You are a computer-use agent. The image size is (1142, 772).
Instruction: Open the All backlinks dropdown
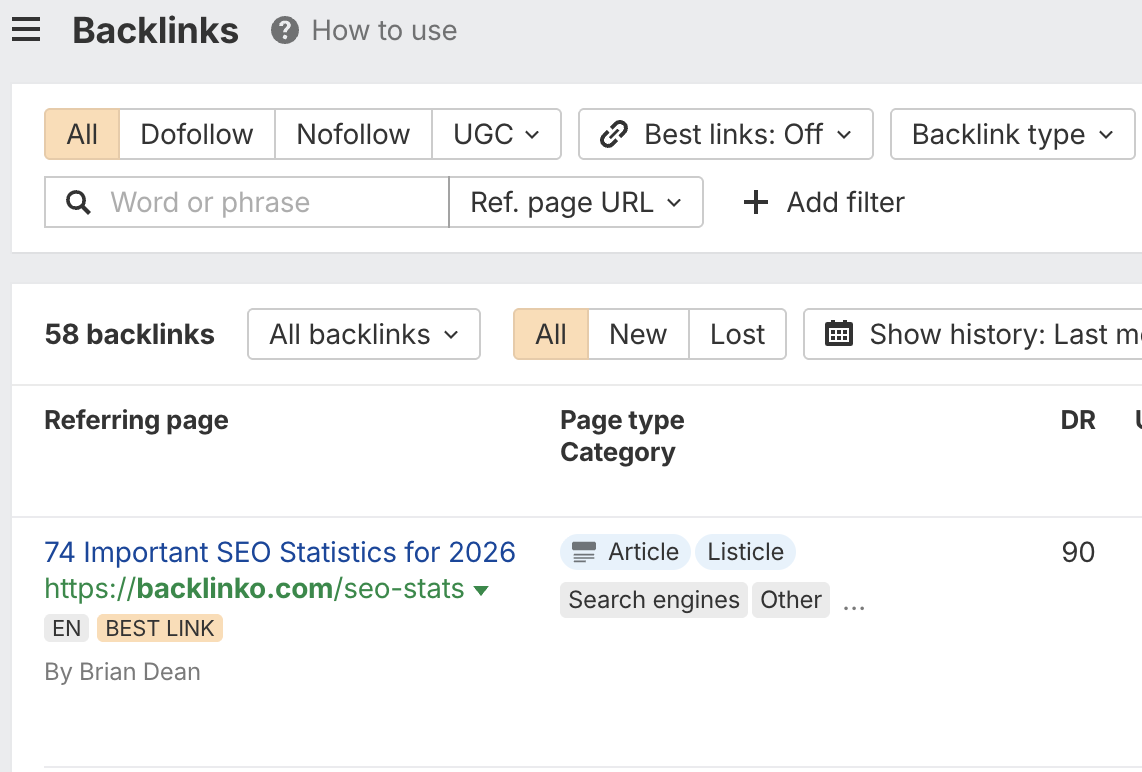(363, 334)
